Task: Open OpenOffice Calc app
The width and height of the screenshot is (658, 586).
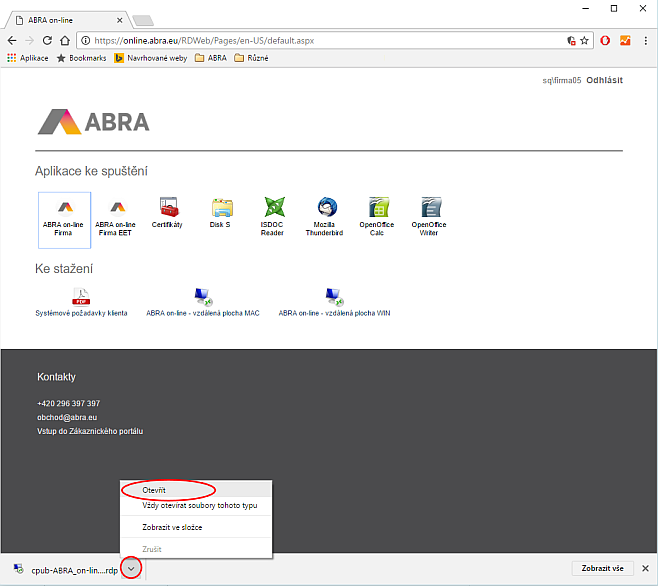Action: [x=377, y=217]
